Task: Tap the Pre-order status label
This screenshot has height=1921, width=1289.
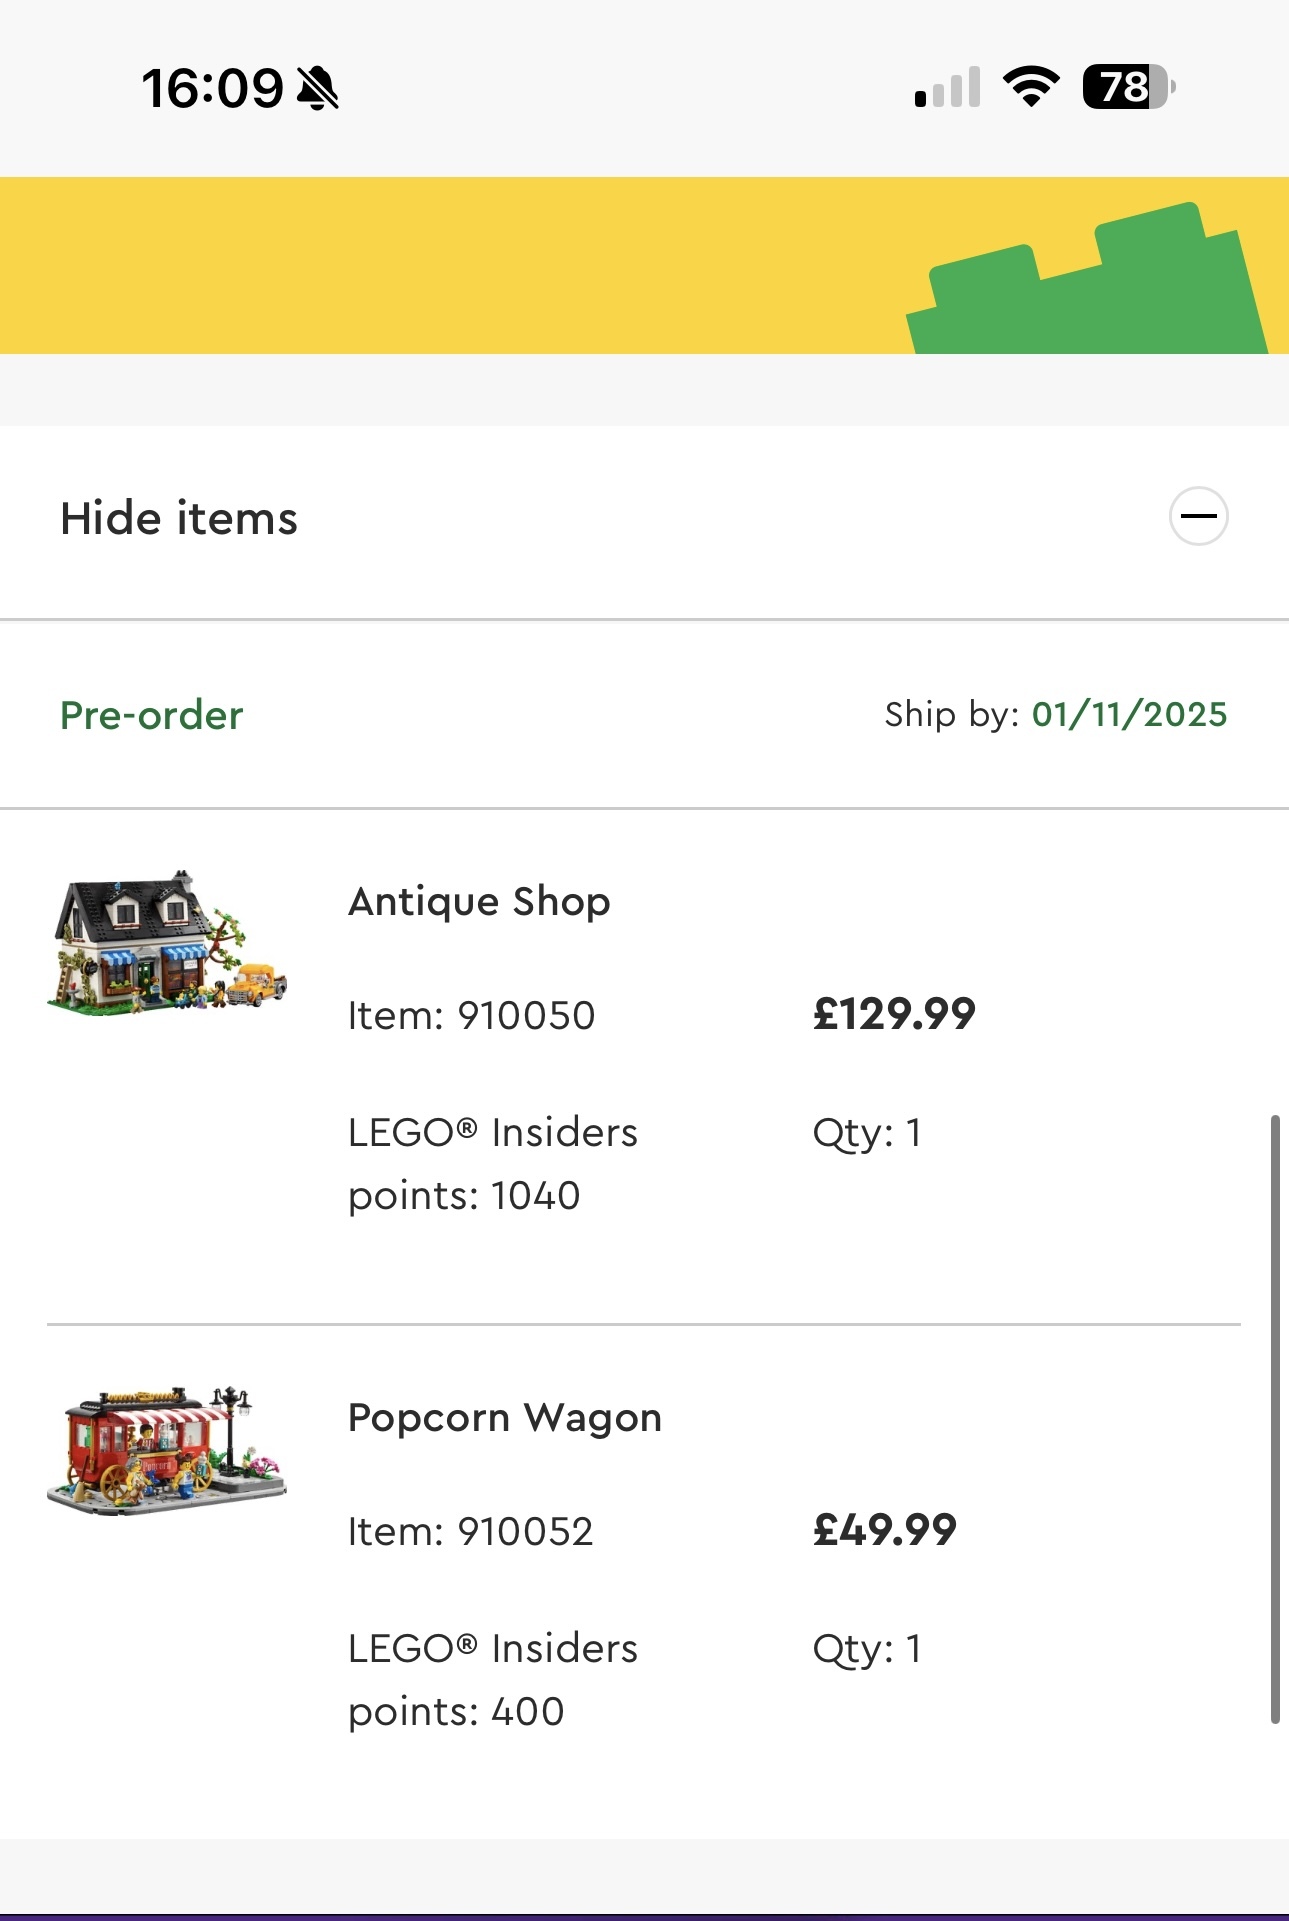Action: click(x=152, y=716)
